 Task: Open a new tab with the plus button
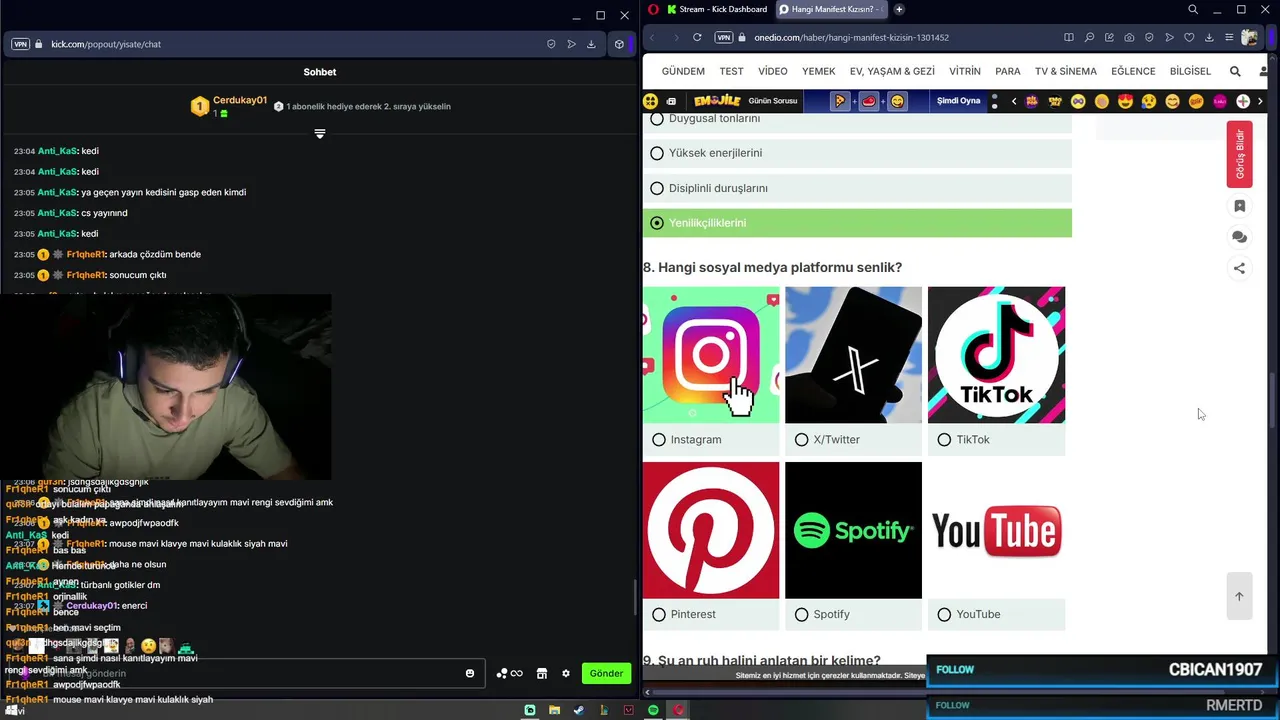[899, 9]
